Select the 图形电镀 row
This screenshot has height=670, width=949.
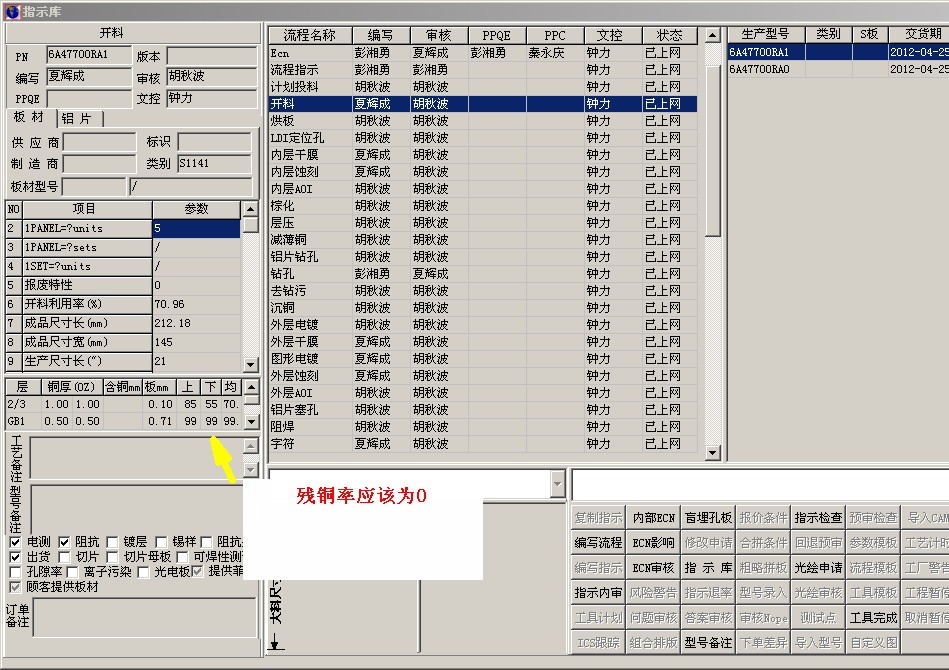click(x=483, y=359)
